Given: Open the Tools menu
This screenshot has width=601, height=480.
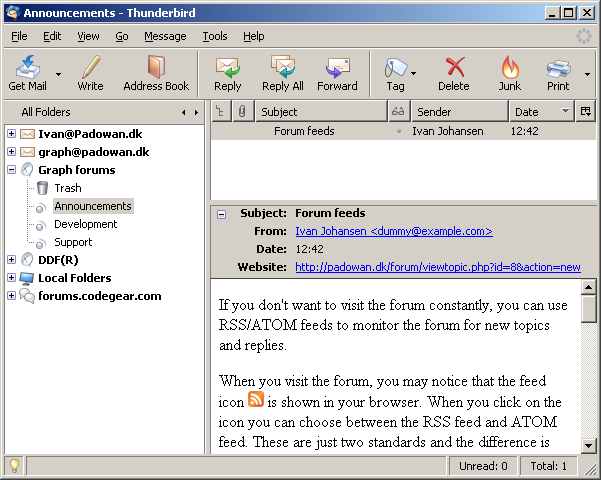Looking at the screenshot, I should click(x=215, y=36).
